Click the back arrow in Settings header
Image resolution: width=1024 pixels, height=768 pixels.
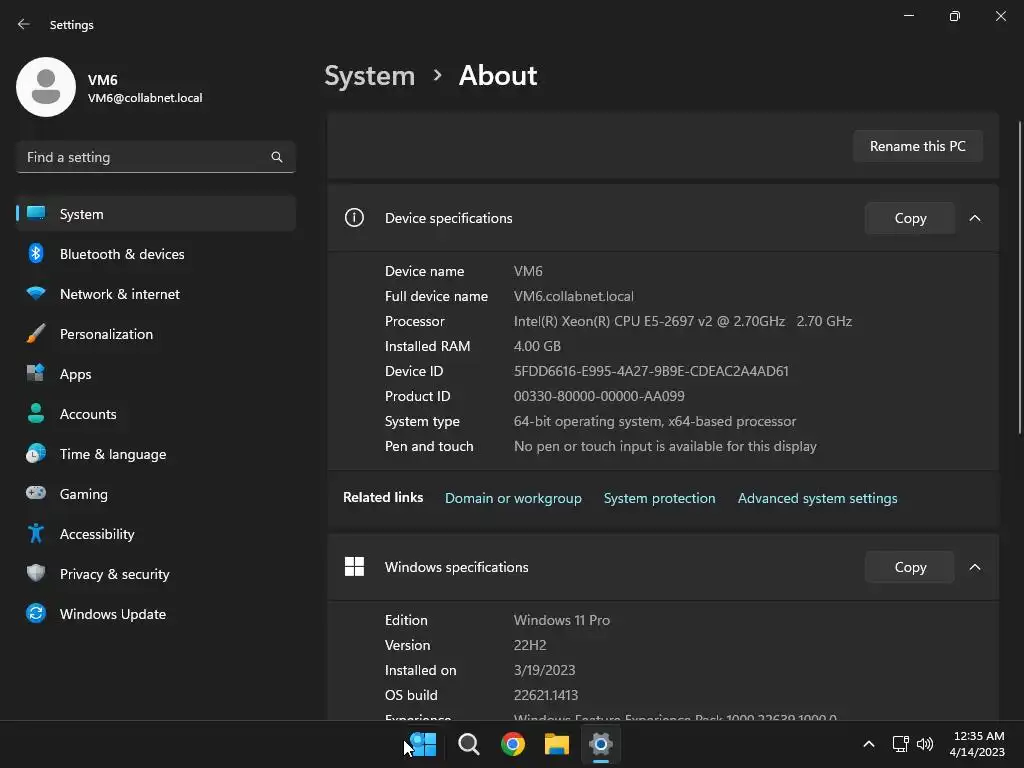coord(24,24)
